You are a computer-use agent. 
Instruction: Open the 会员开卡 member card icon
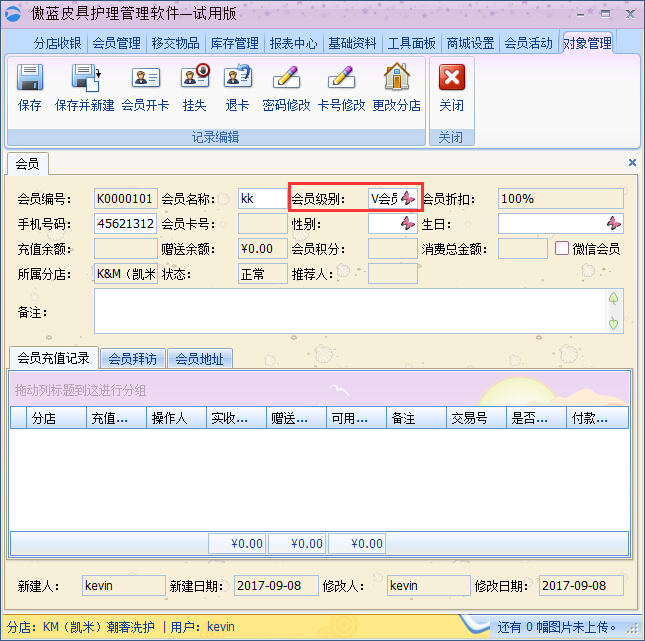(145, 78)
